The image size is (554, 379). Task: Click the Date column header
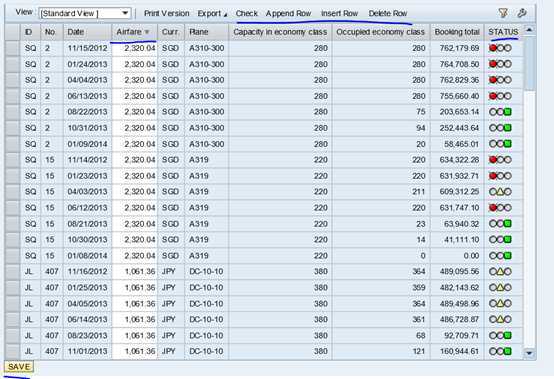87,32
